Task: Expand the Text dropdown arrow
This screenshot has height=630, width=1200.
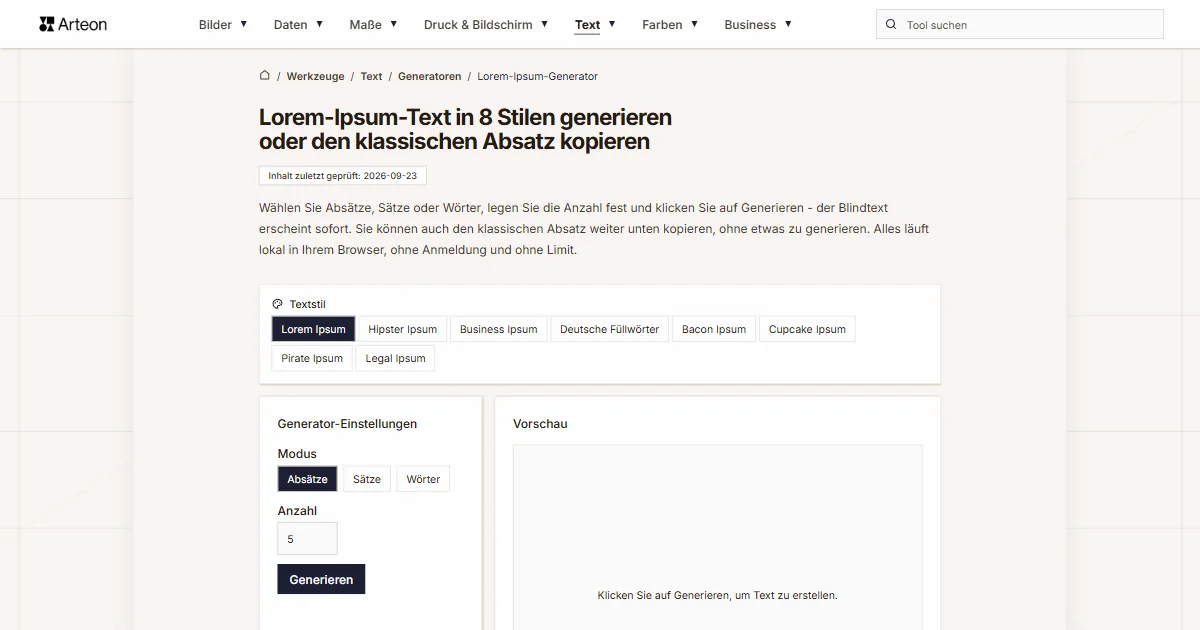Action: (x=612, y=24)
